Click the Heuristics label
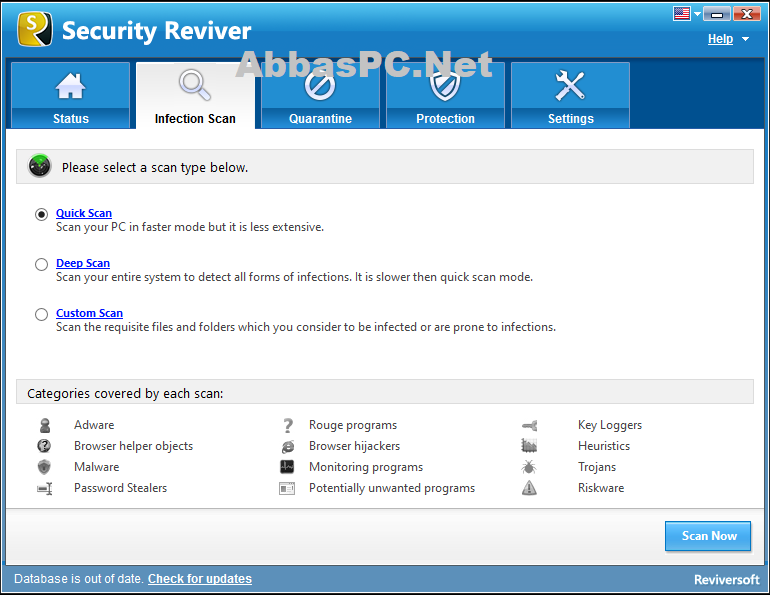 (604, 446)
